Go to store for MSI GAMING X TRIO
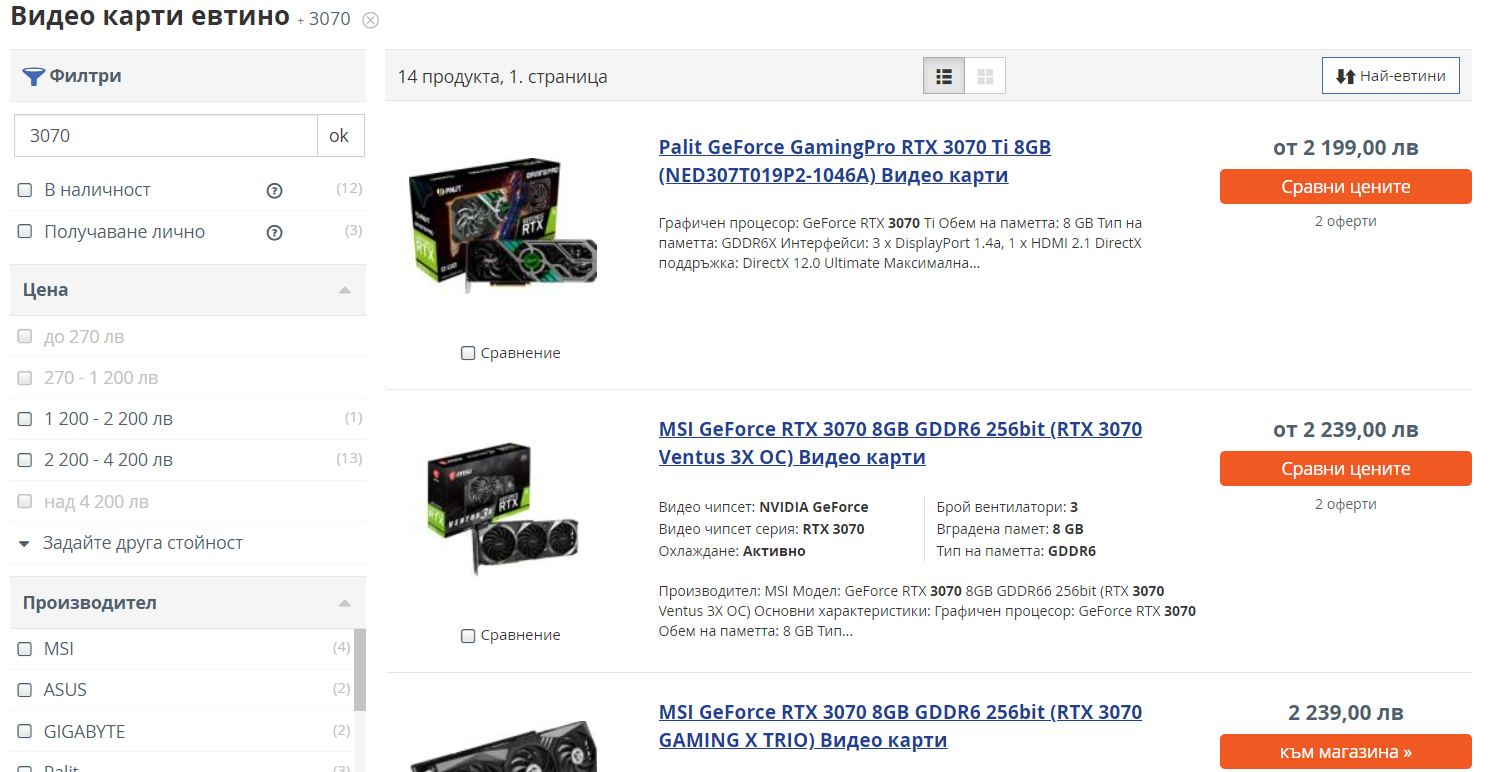Viewport: 1503px width, 772px height. point(1345,752)
